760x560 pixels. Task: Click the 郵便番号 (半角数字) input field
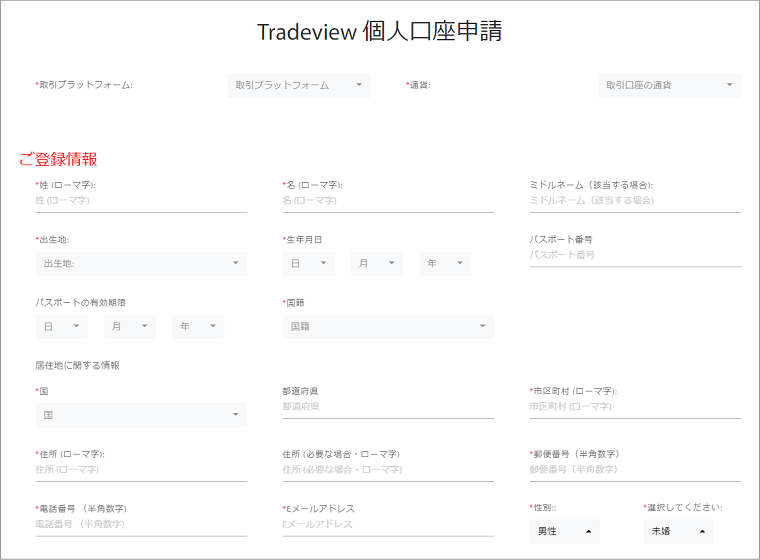[x=635, y=470]
